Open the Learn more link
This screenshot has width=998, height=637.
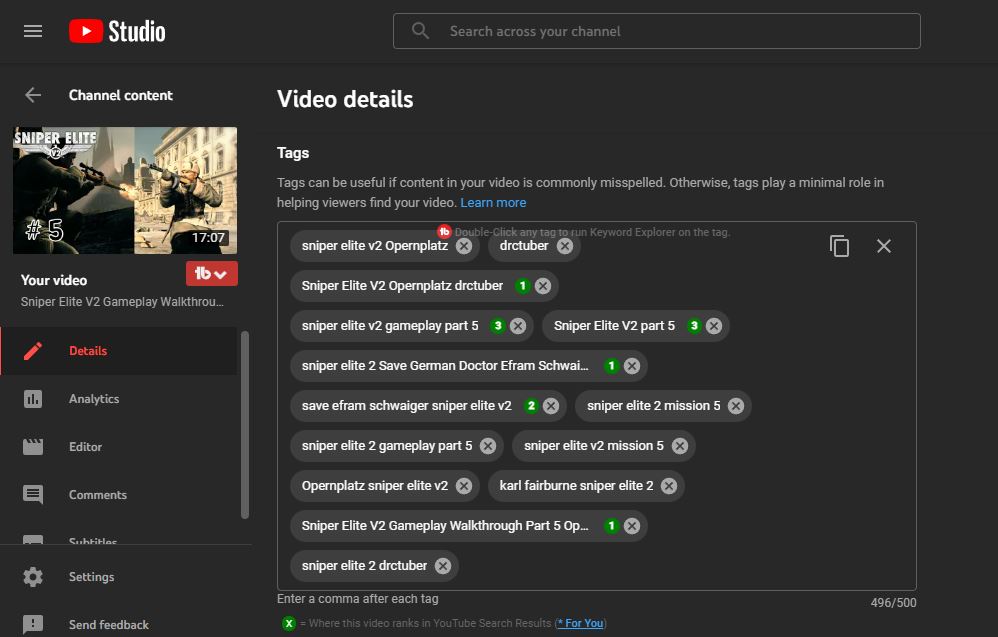tap(493, 202)
